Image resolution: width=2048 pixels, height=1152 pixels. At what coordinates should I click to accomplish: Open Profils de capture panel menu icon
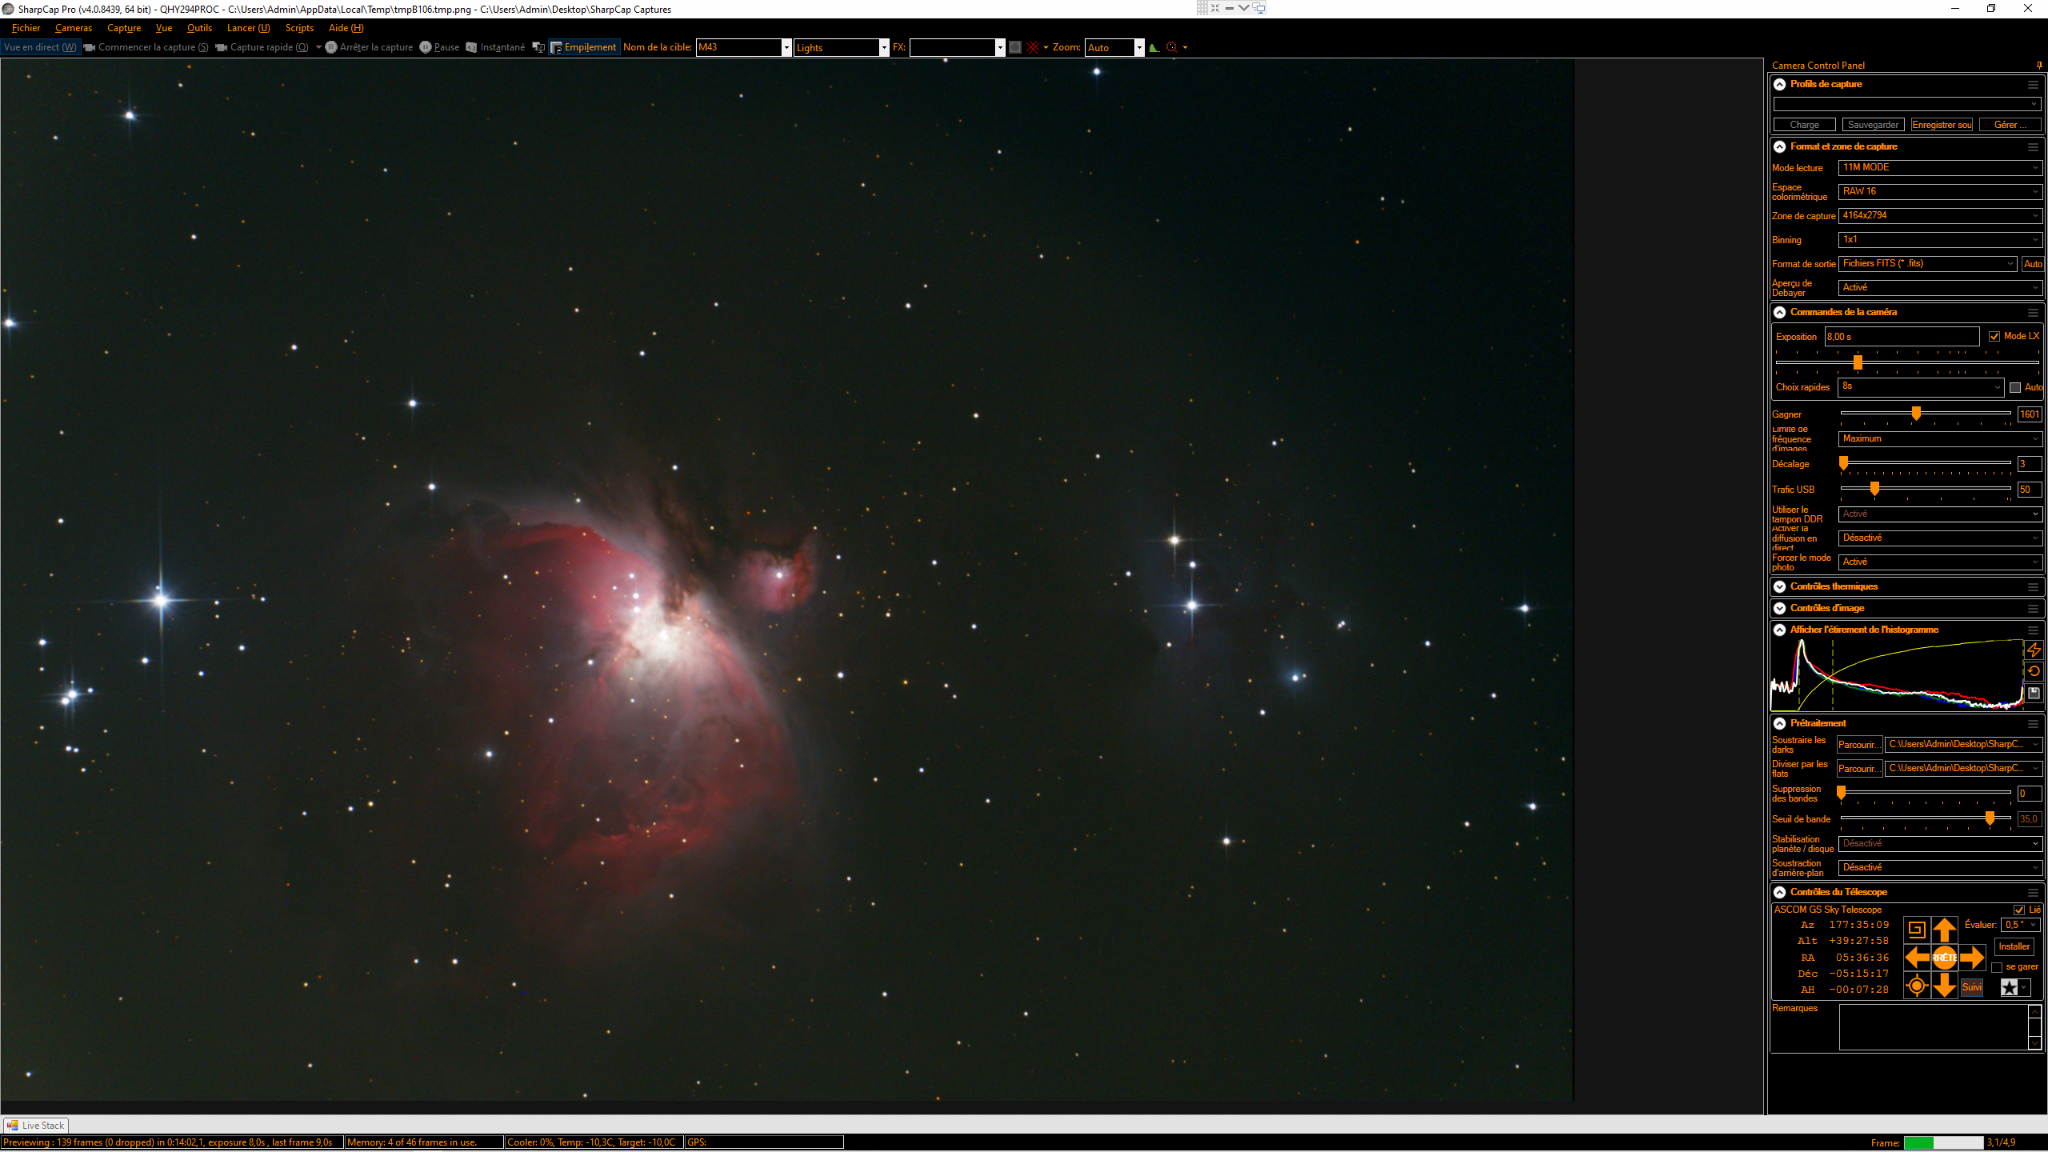(2033, 85)
